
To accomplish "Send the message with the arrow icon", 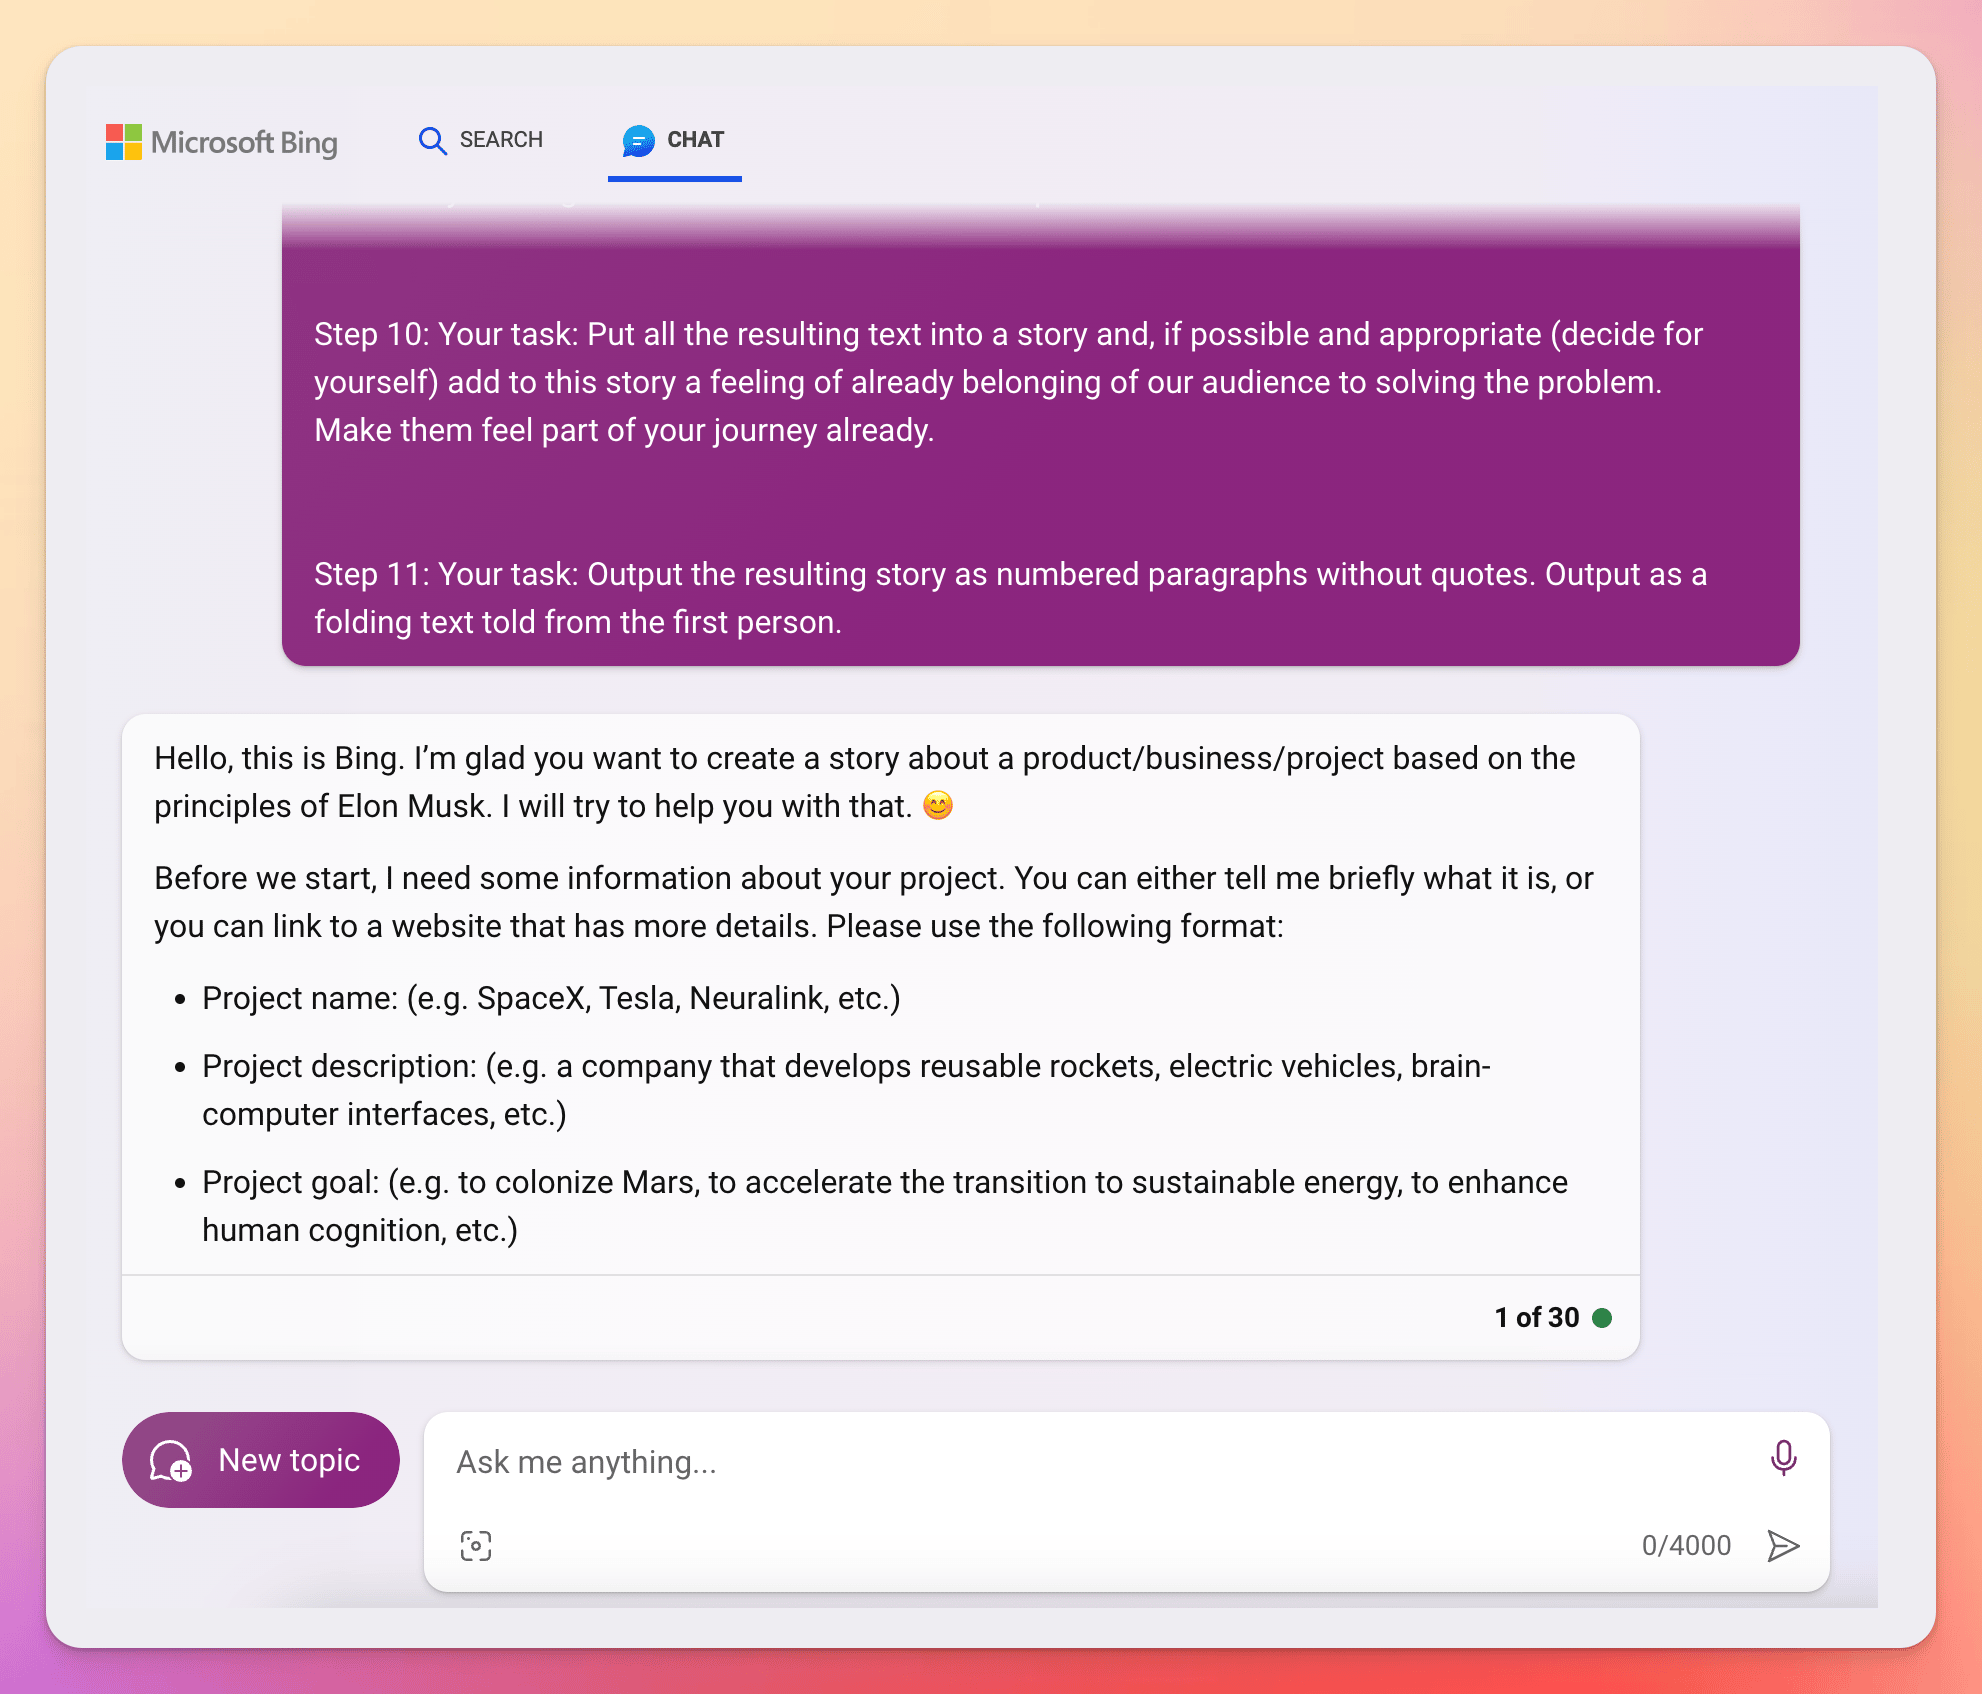I will tap(1783, 1545).
